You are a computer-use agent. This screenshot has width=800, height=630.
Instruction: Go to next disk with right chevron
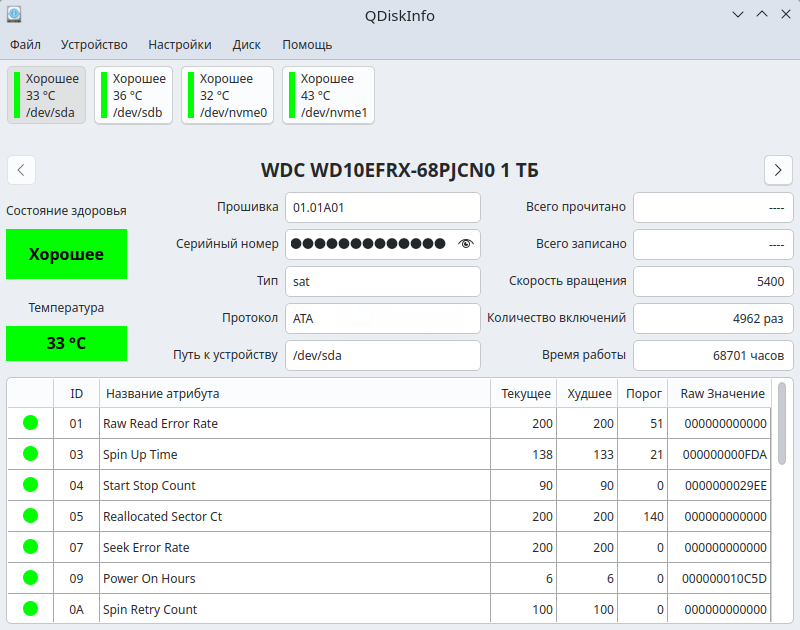tap(778, 170)
